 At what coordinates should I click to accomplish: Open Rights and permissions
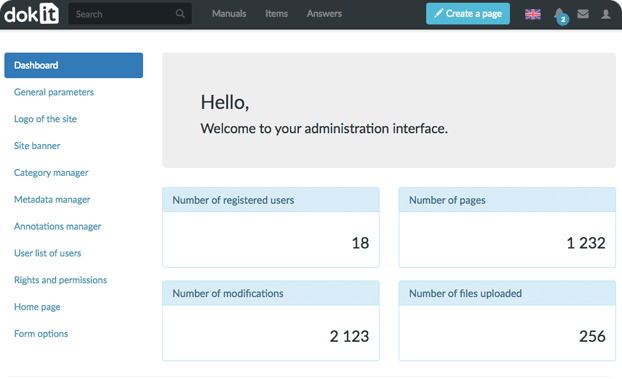click(x=60, y=280)
